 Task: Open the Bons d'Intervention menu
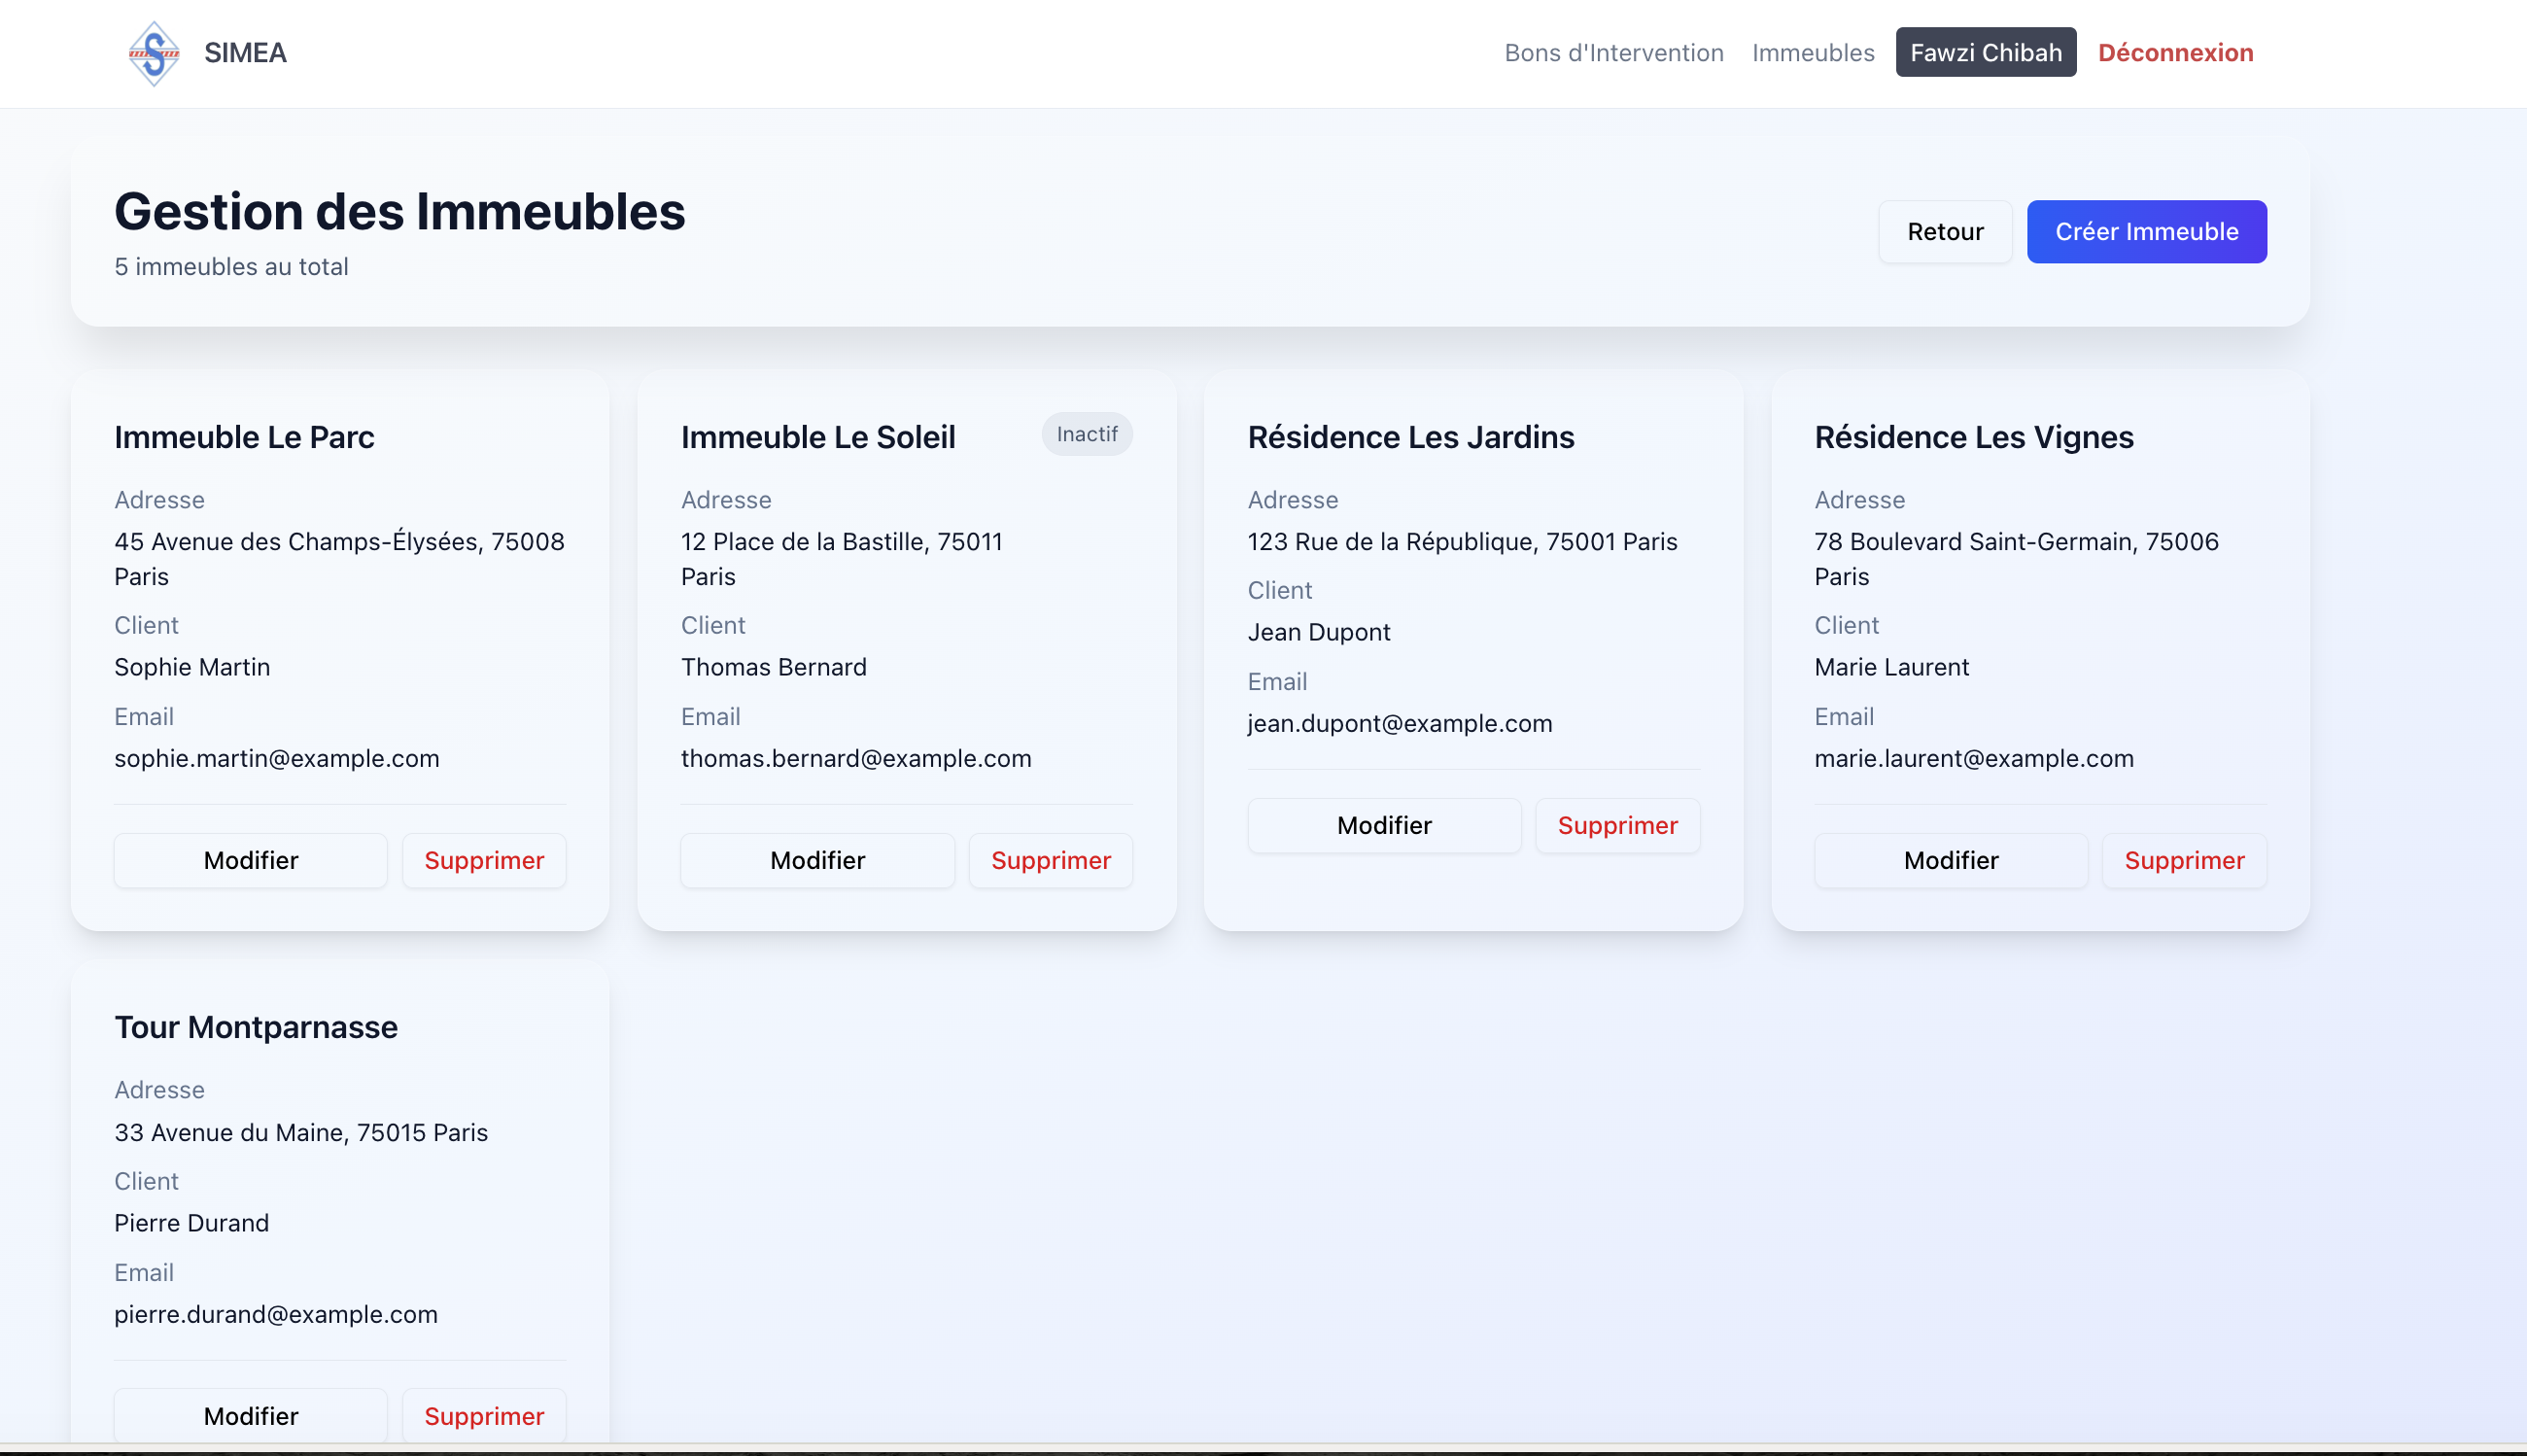click(x=1613, y=53)
